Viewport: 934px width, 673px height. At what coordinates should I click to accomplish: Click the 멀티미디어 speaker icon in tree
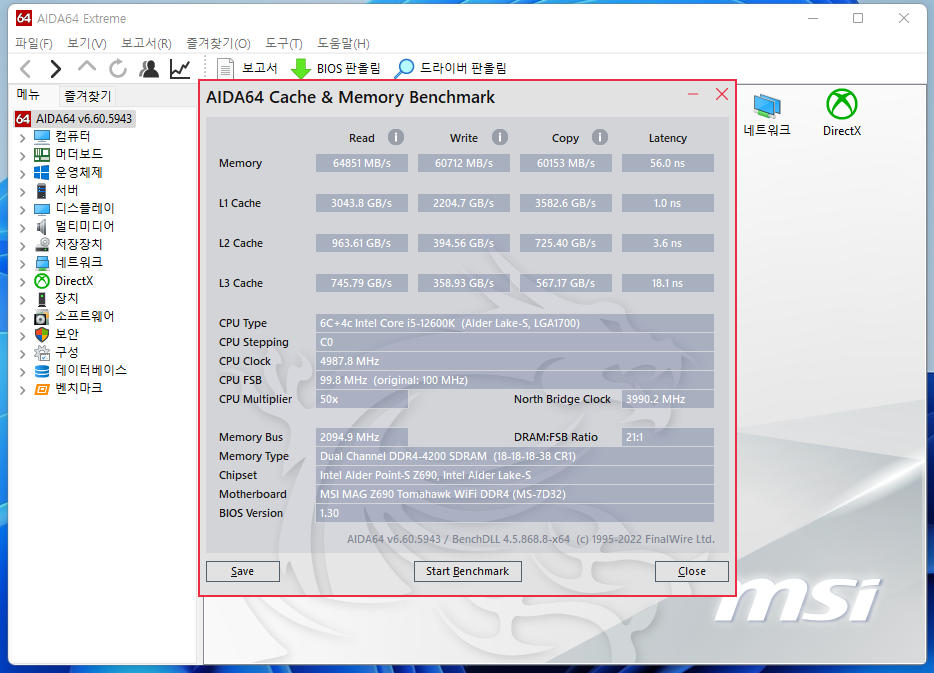click(42, 227)
